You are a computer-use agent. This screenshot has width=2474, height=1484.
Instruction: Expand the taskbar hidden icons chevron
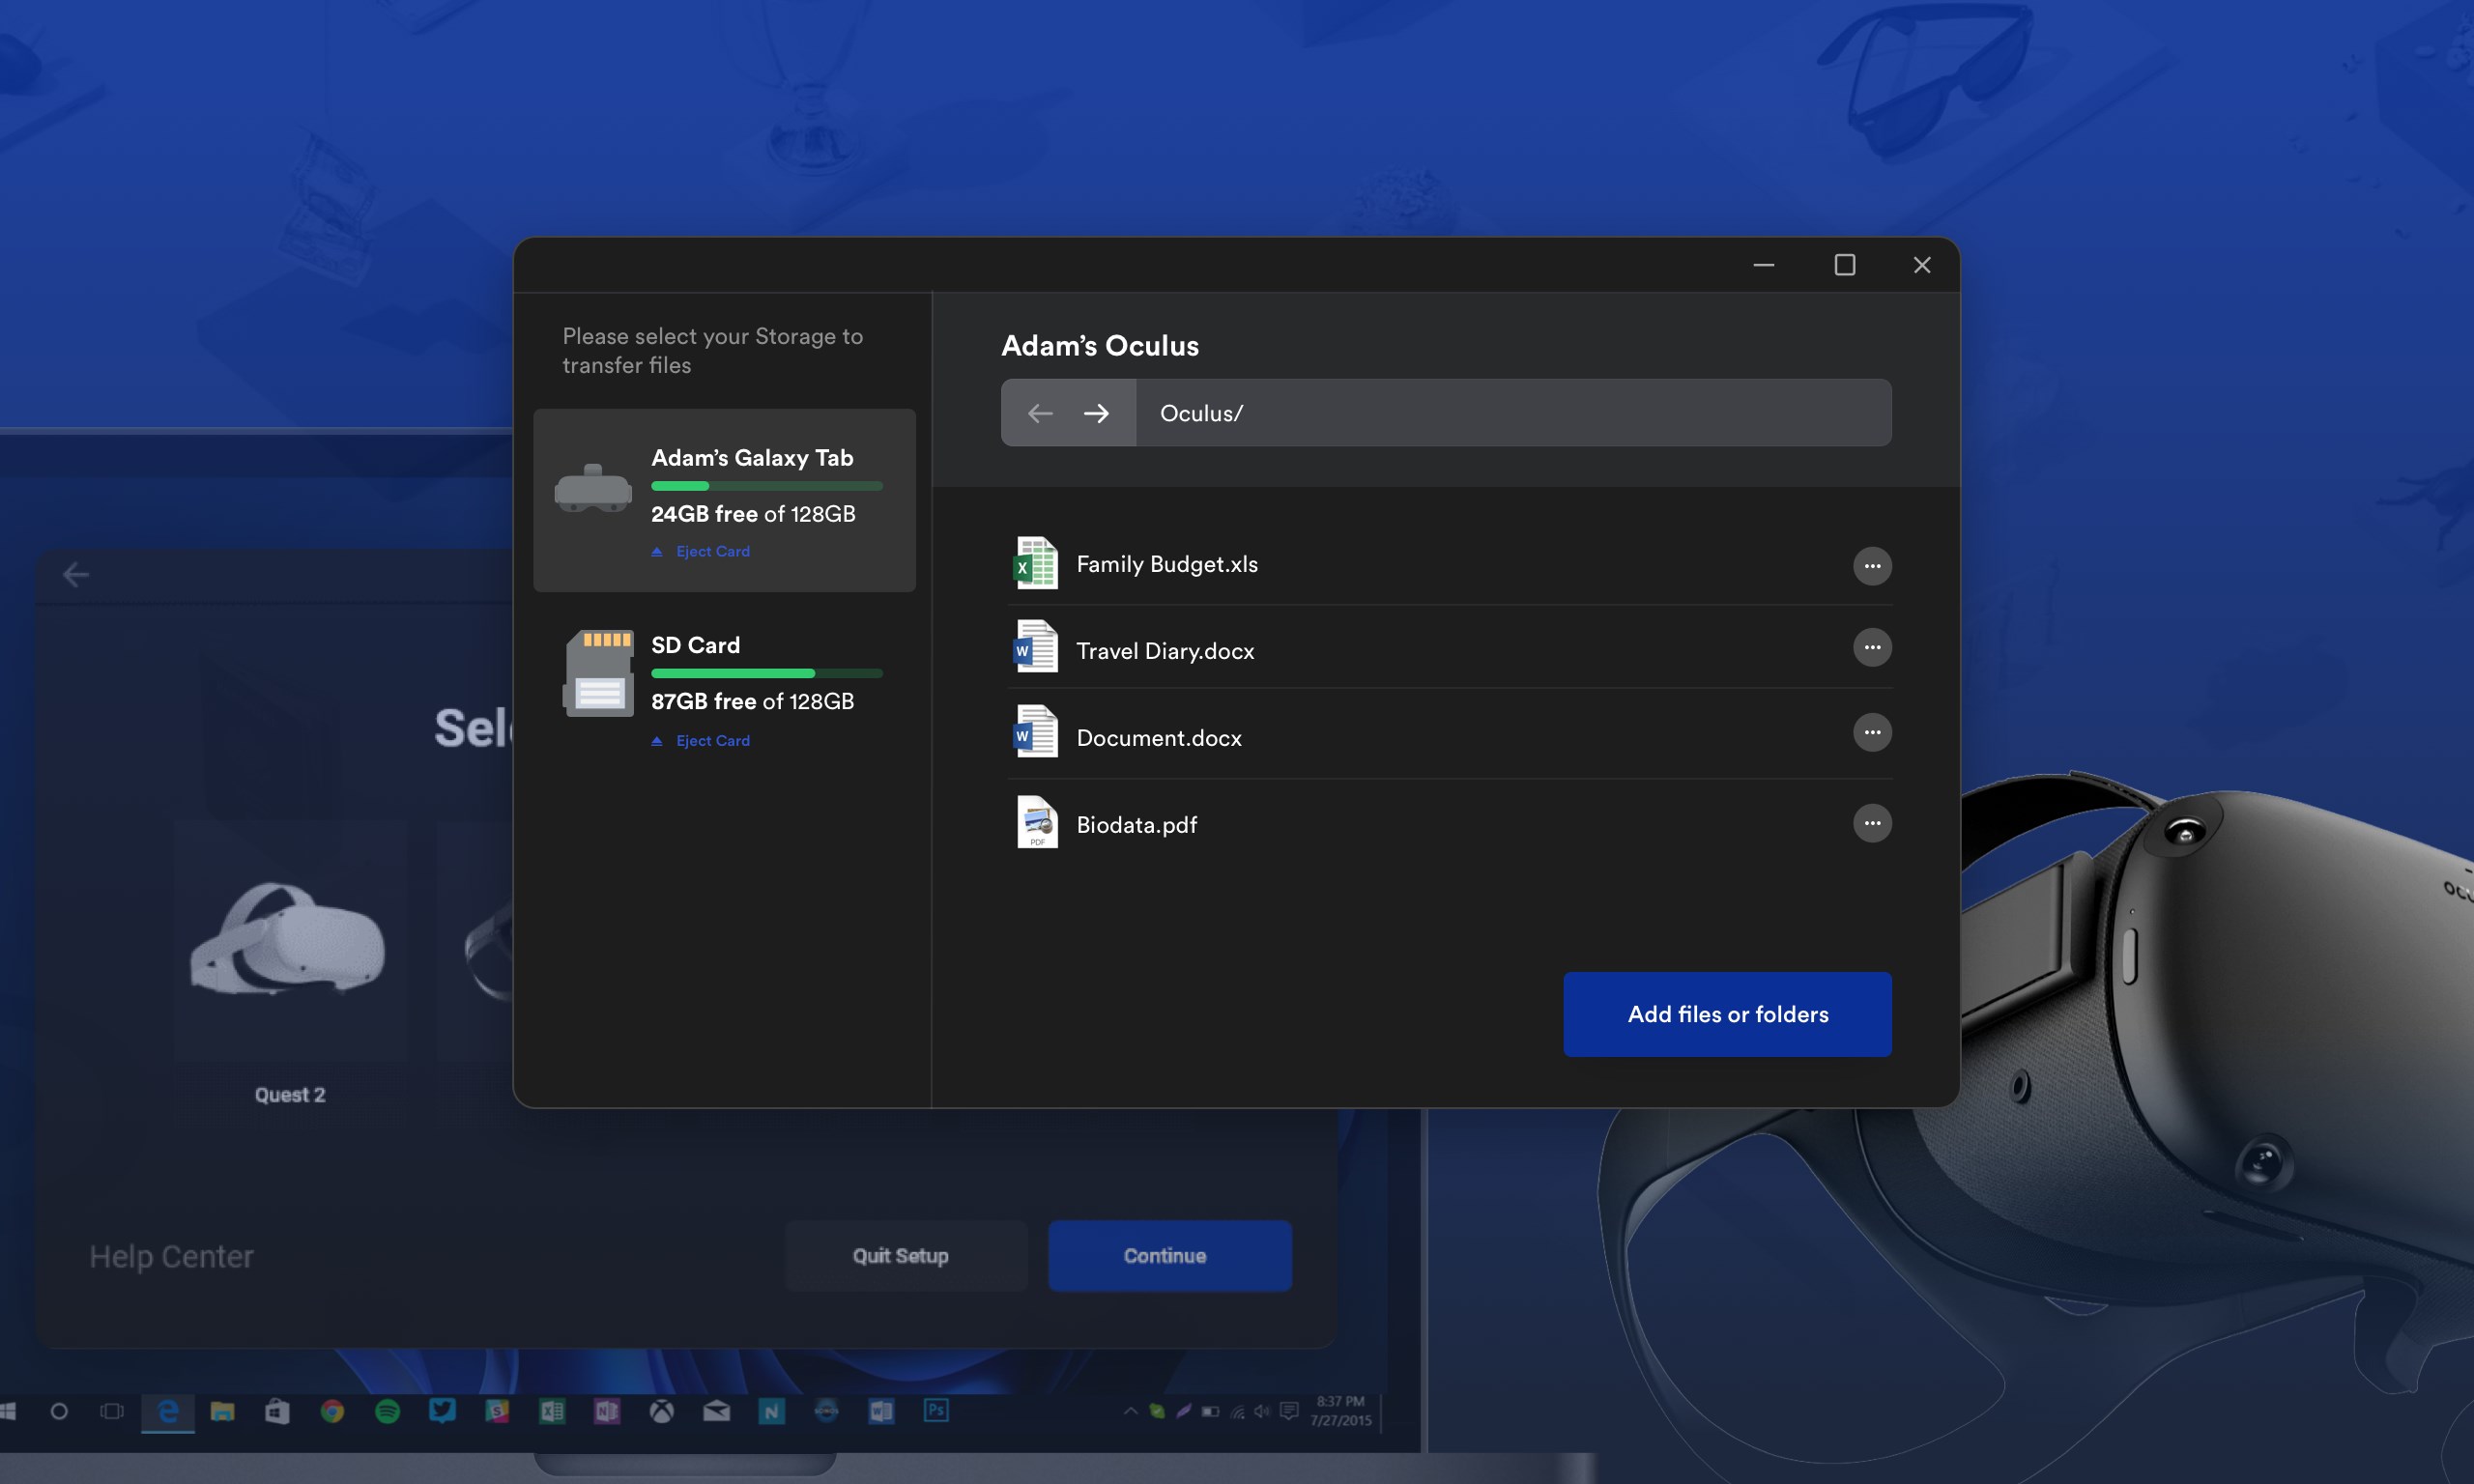click(x=1129, y=1411)
